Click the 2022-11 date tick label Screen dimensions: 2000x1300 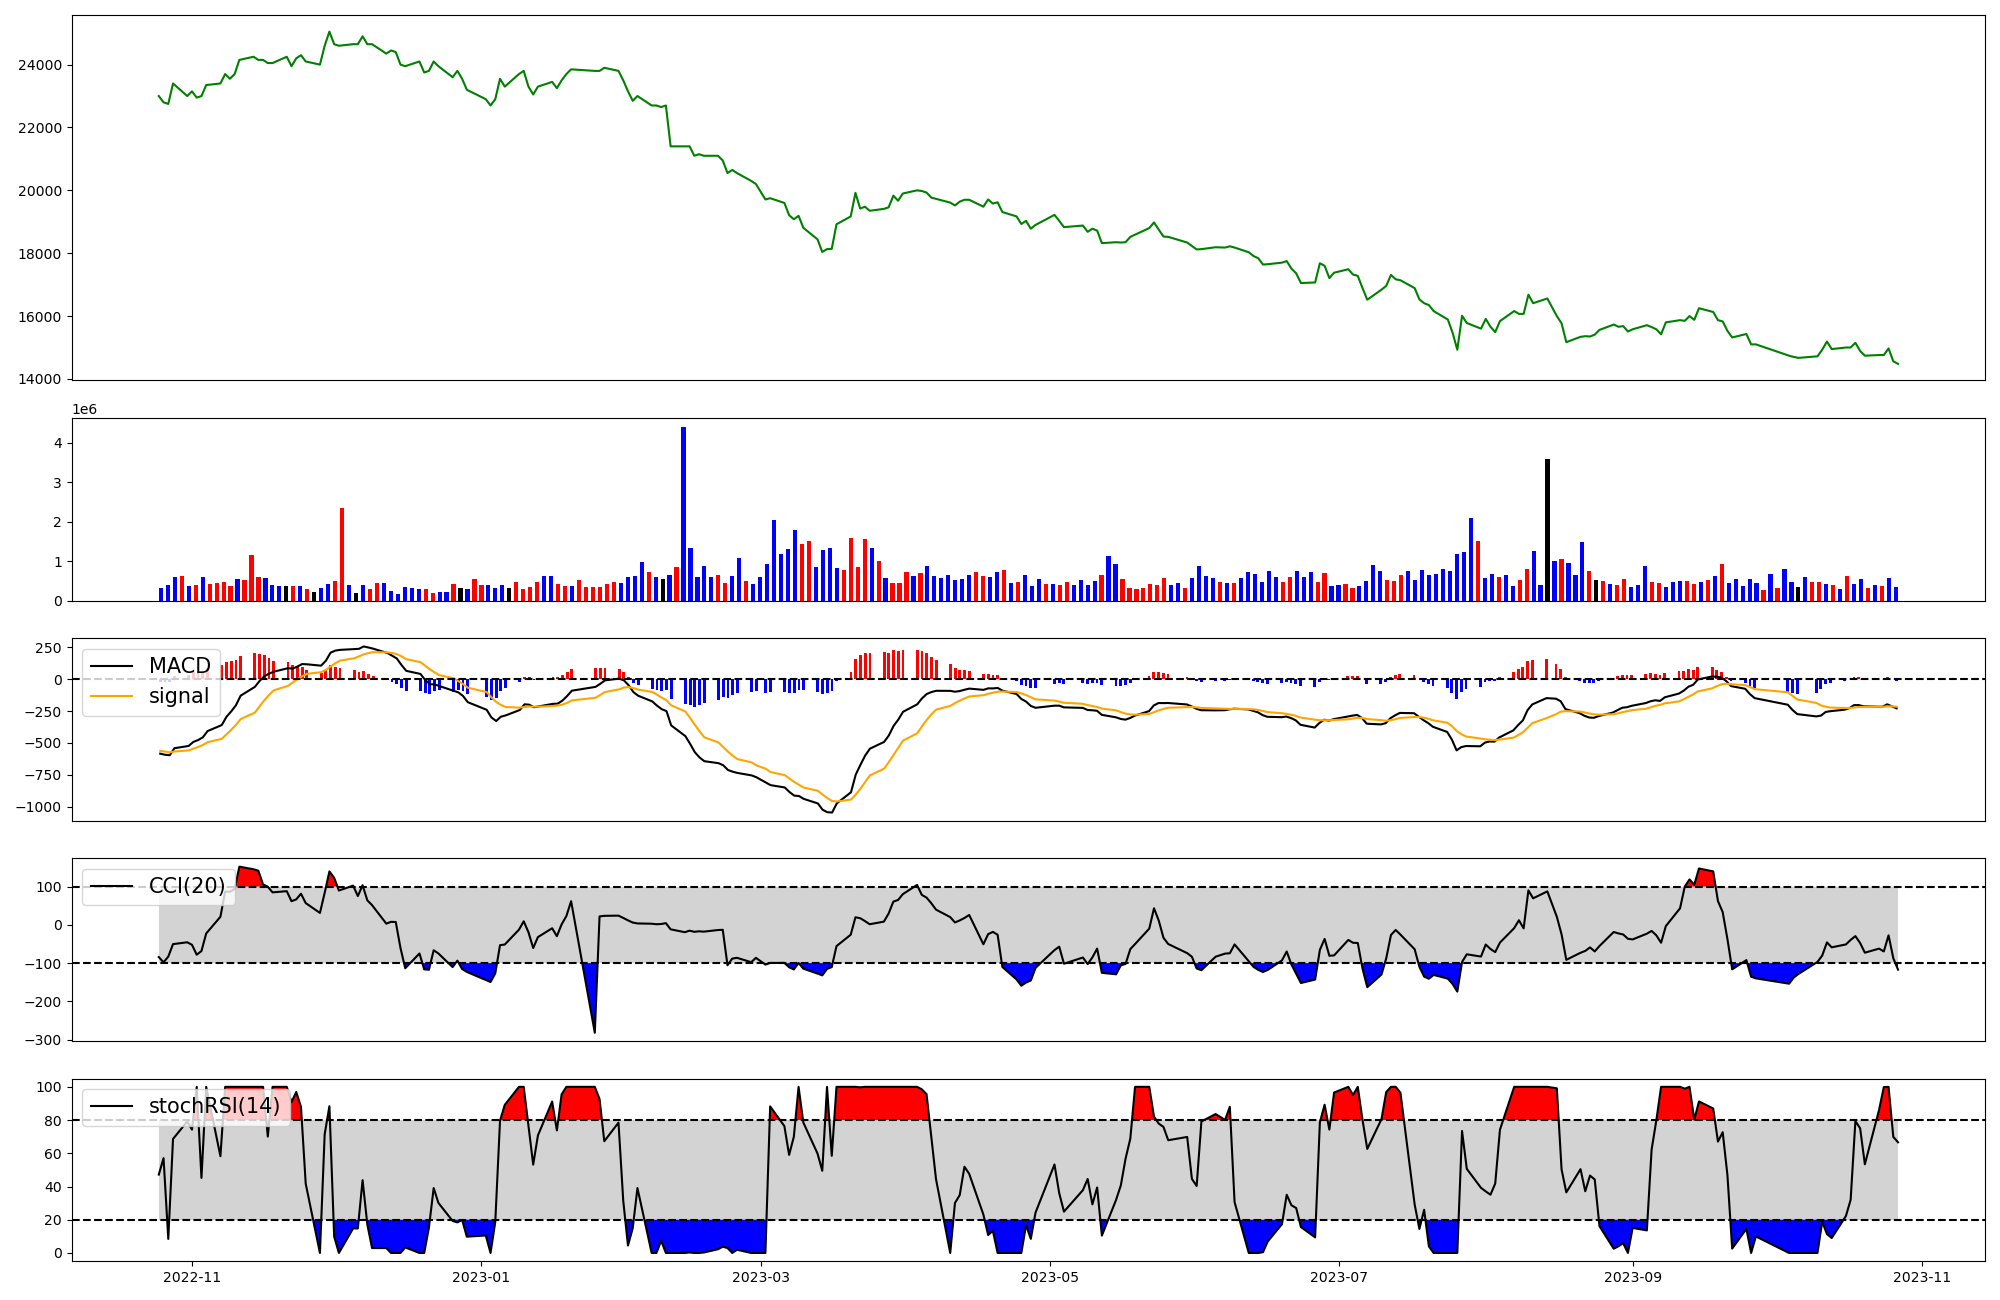[x=191, y=1277]
